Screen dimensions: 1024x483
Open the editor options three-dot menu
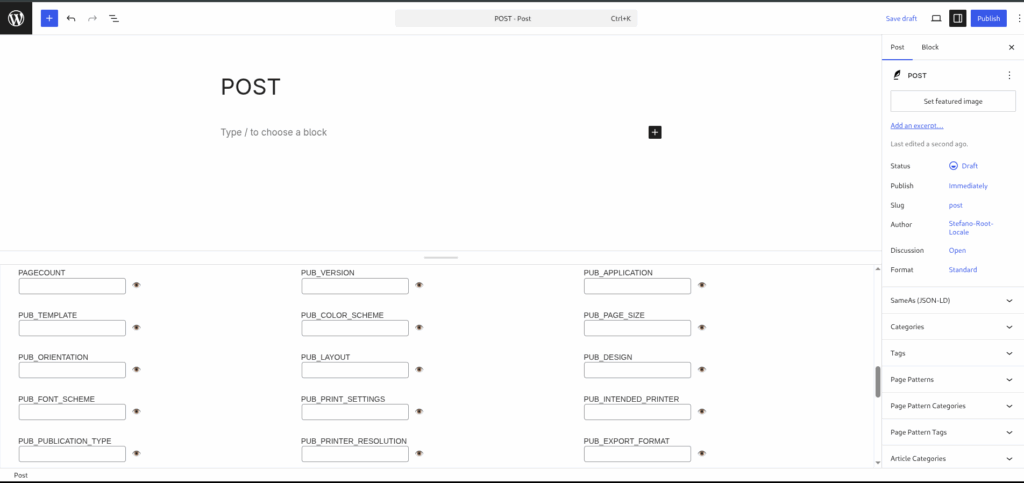click(x=1019, y=18)
